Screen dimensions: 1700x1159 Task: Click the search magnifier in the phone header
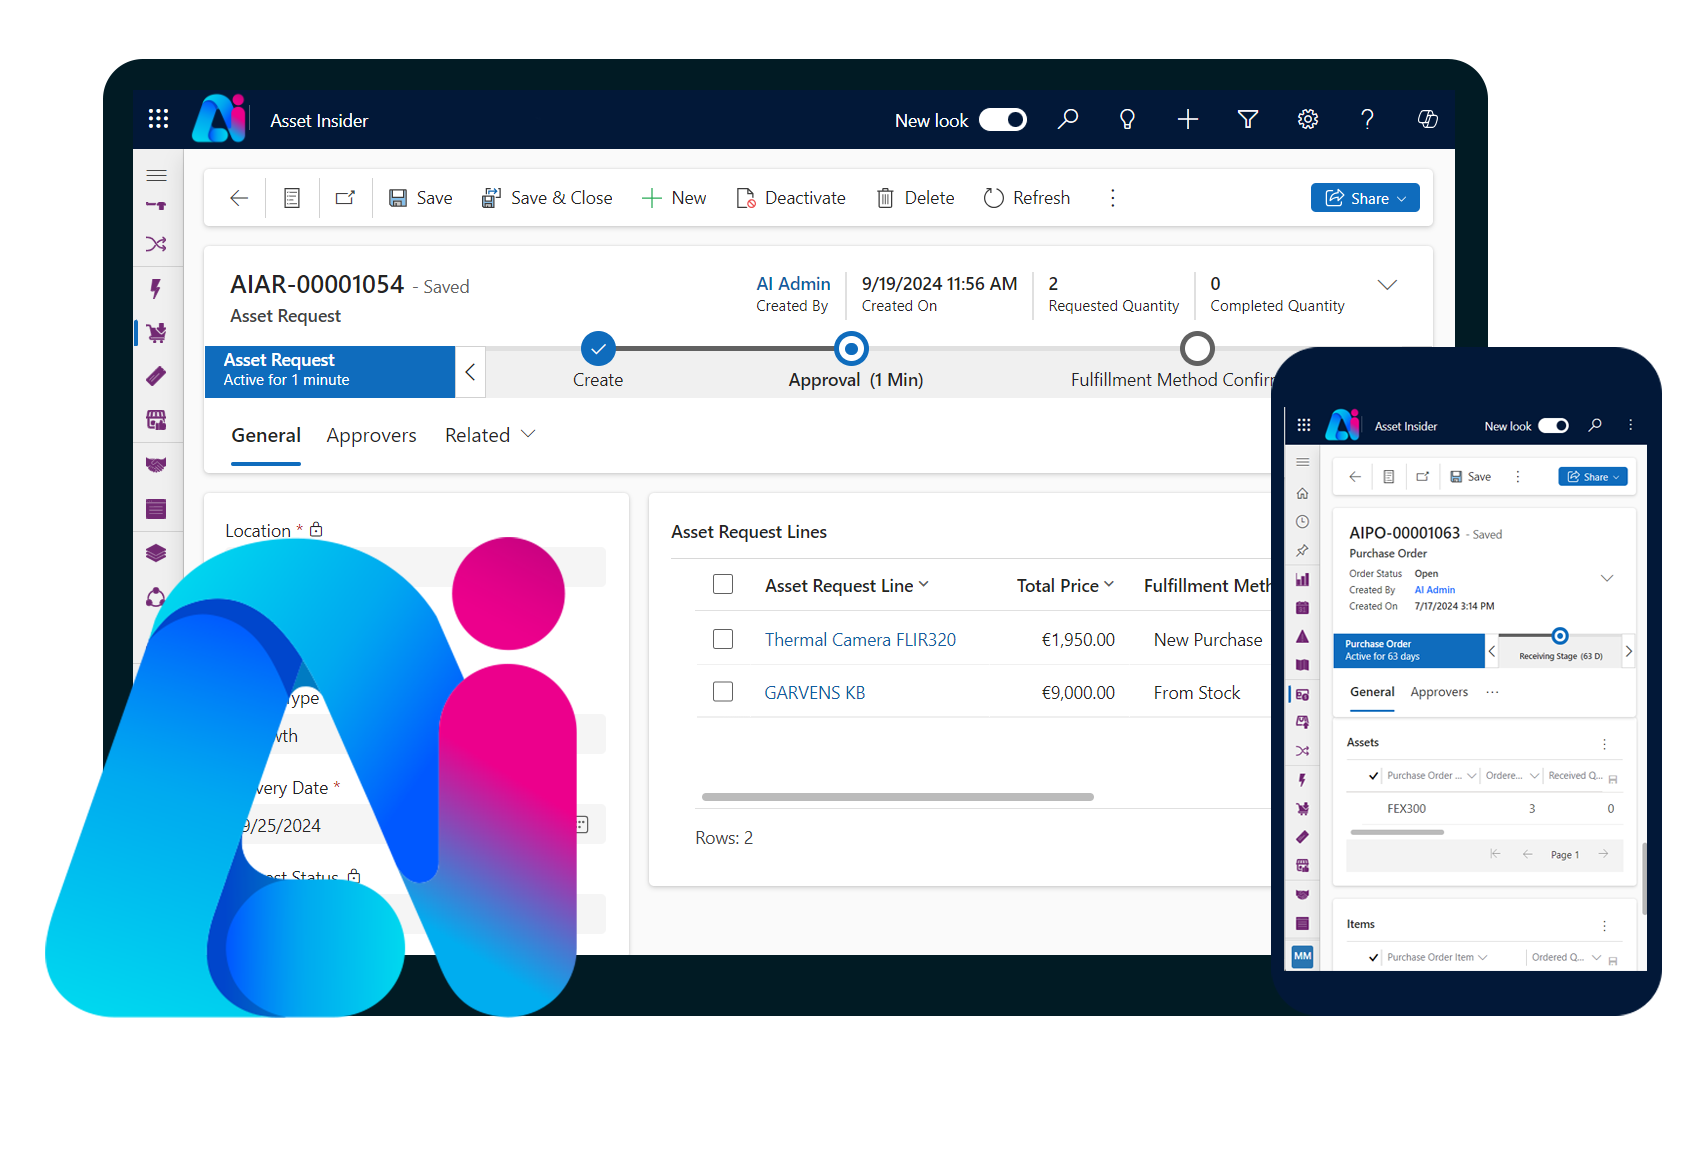coord(1595,425)
